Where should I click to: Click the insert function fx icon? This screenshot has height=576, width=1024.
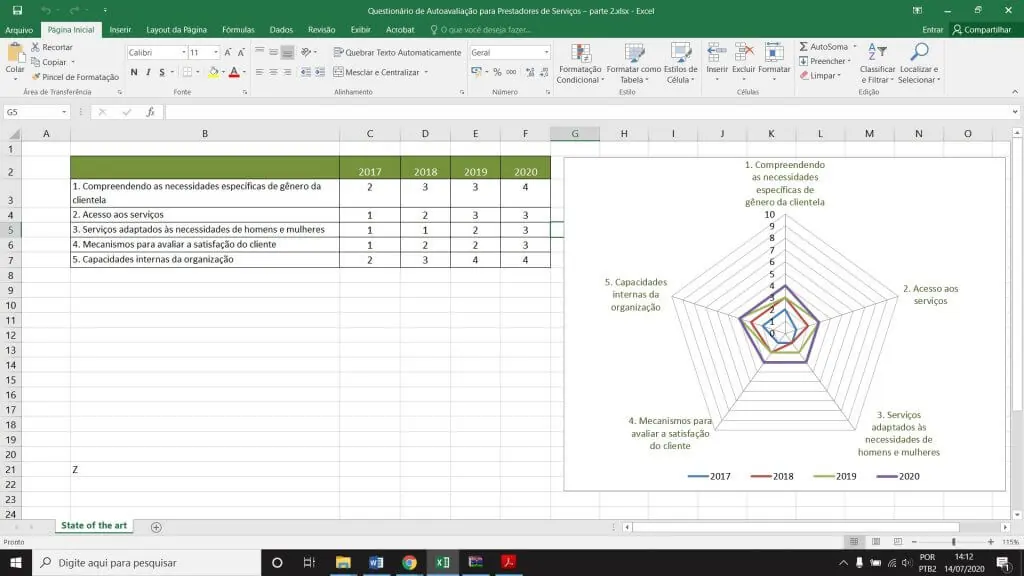[150, 112]
